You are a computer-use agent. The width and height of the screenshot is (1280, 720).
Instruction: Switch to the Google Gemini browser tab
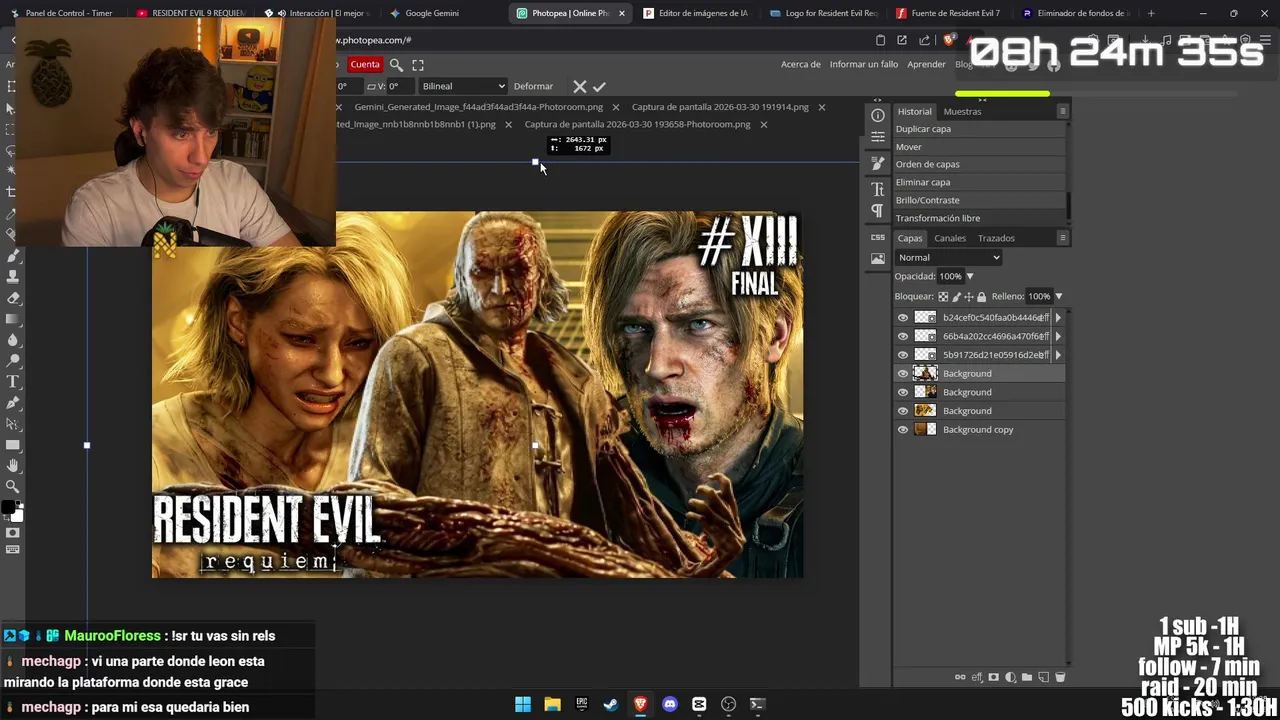(432, 13)
